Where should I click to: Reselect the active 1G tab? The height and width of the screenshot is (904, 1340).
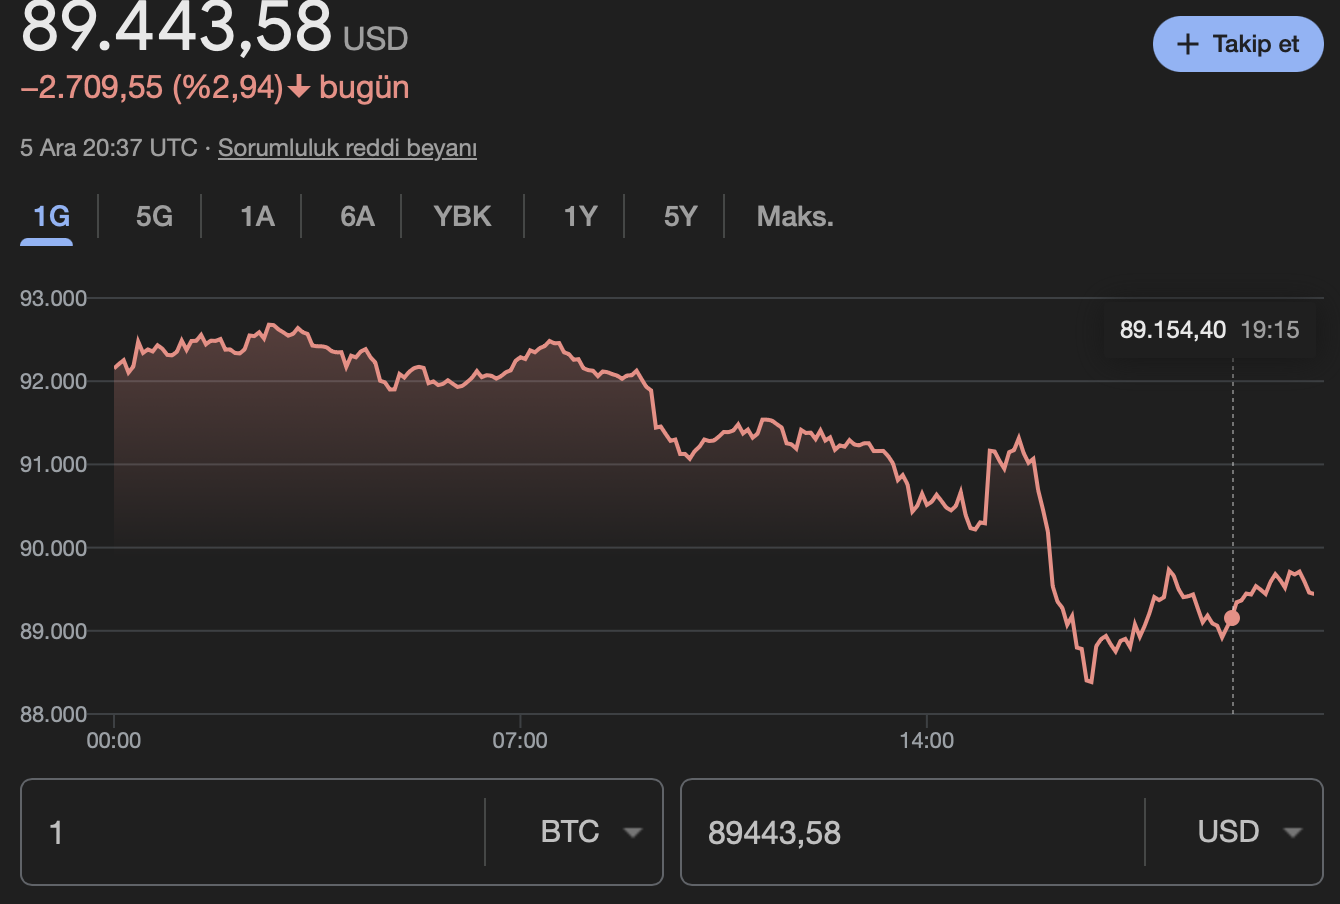pyautogui.click(x=46, y=215)
